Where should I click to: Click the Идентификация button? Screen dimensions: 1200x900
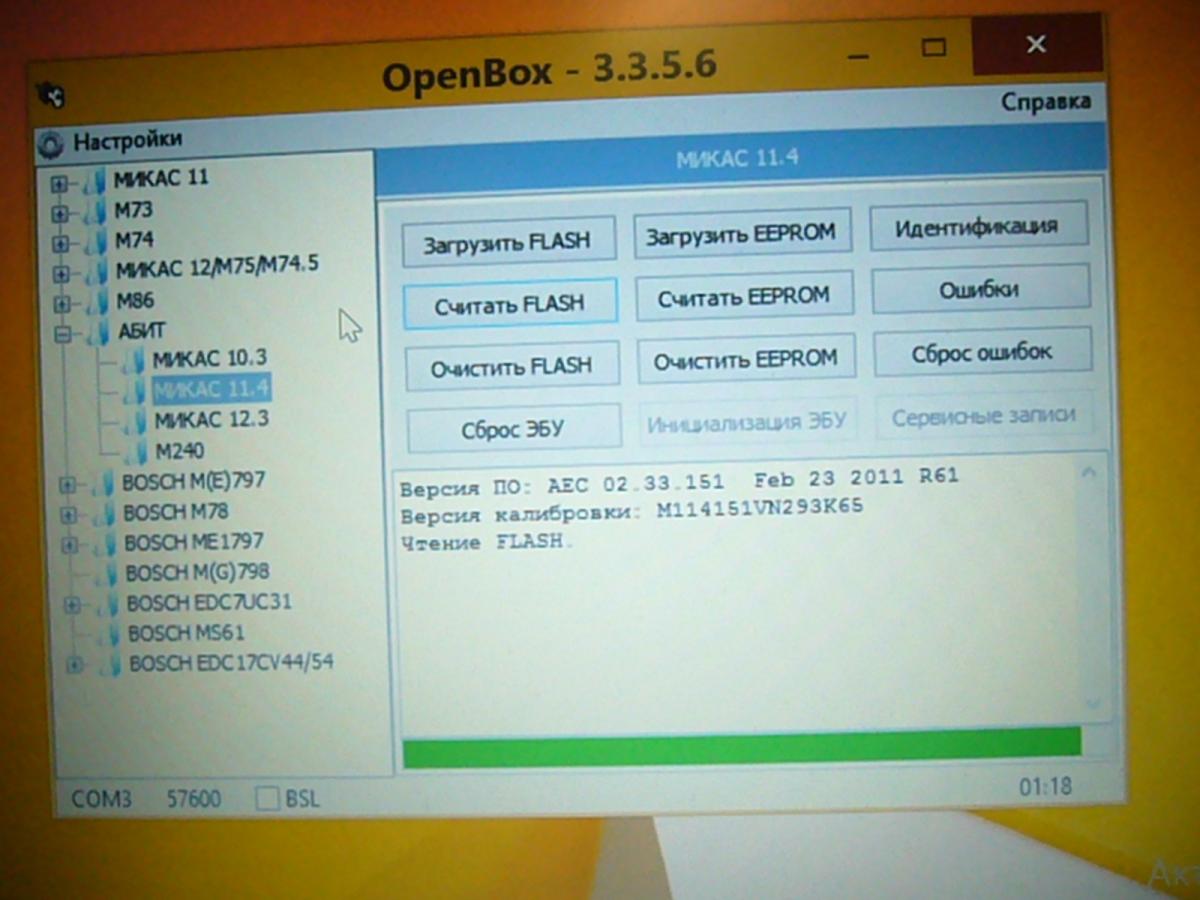tap(977, 227)
